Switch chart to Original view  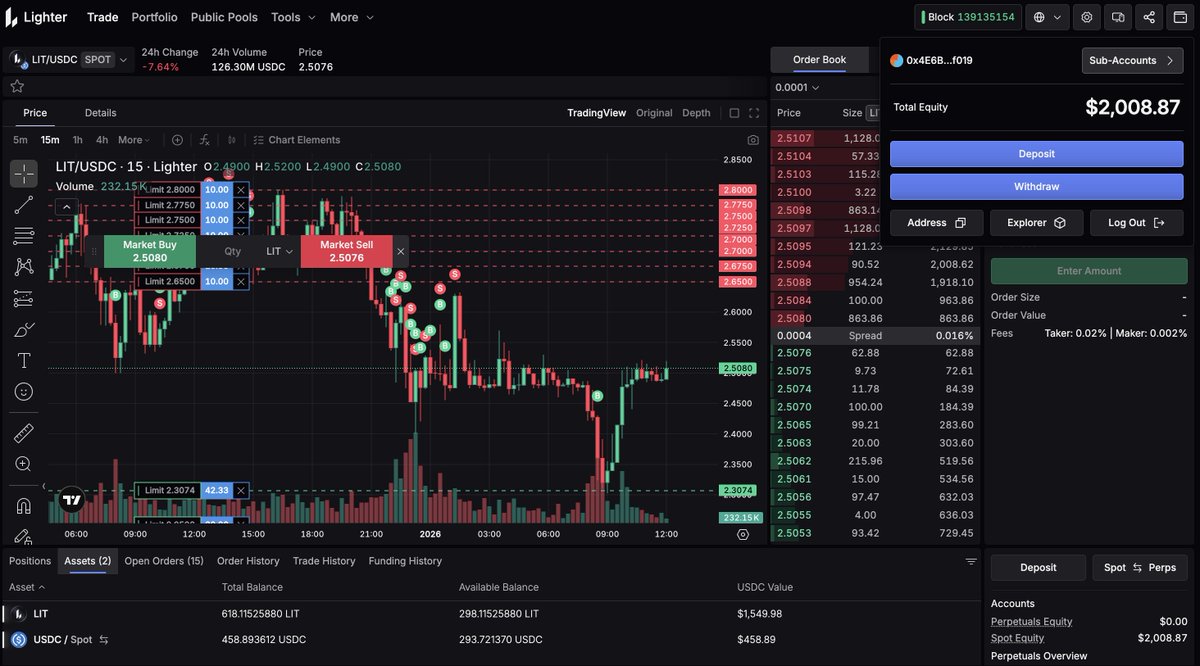[654, 113]
